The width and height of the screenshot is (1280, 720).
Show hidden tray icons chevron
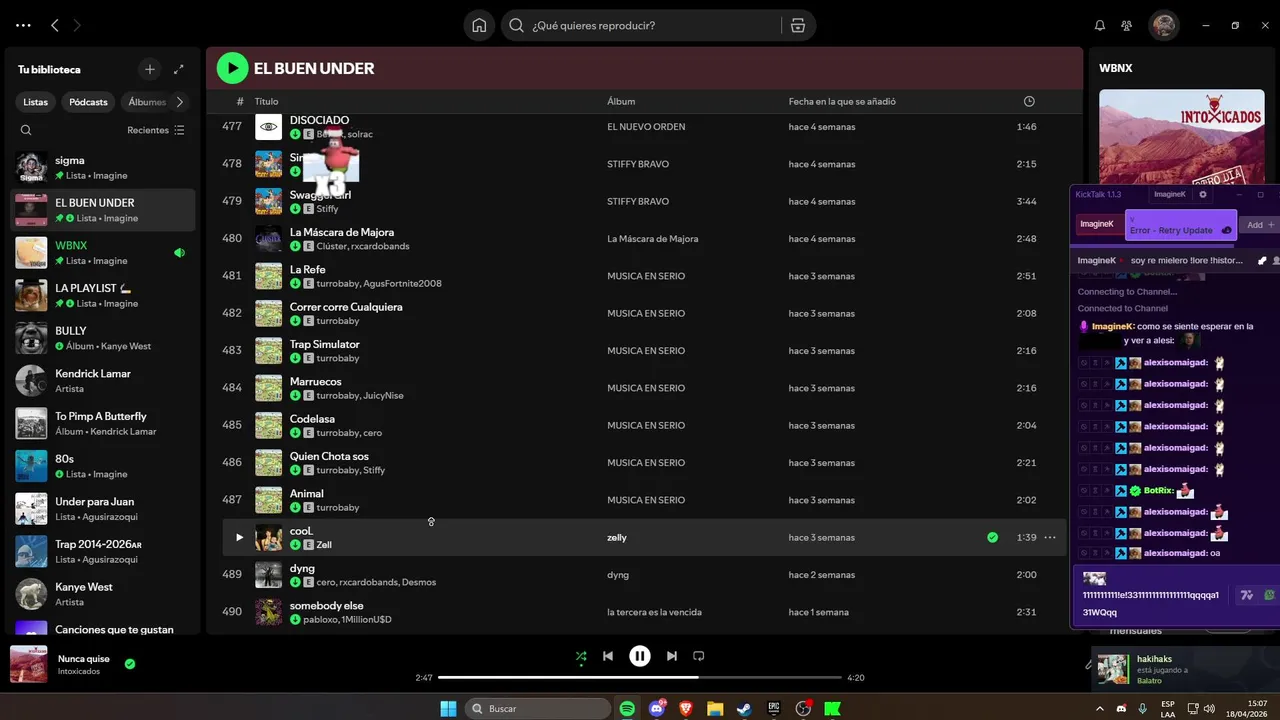1100,708
